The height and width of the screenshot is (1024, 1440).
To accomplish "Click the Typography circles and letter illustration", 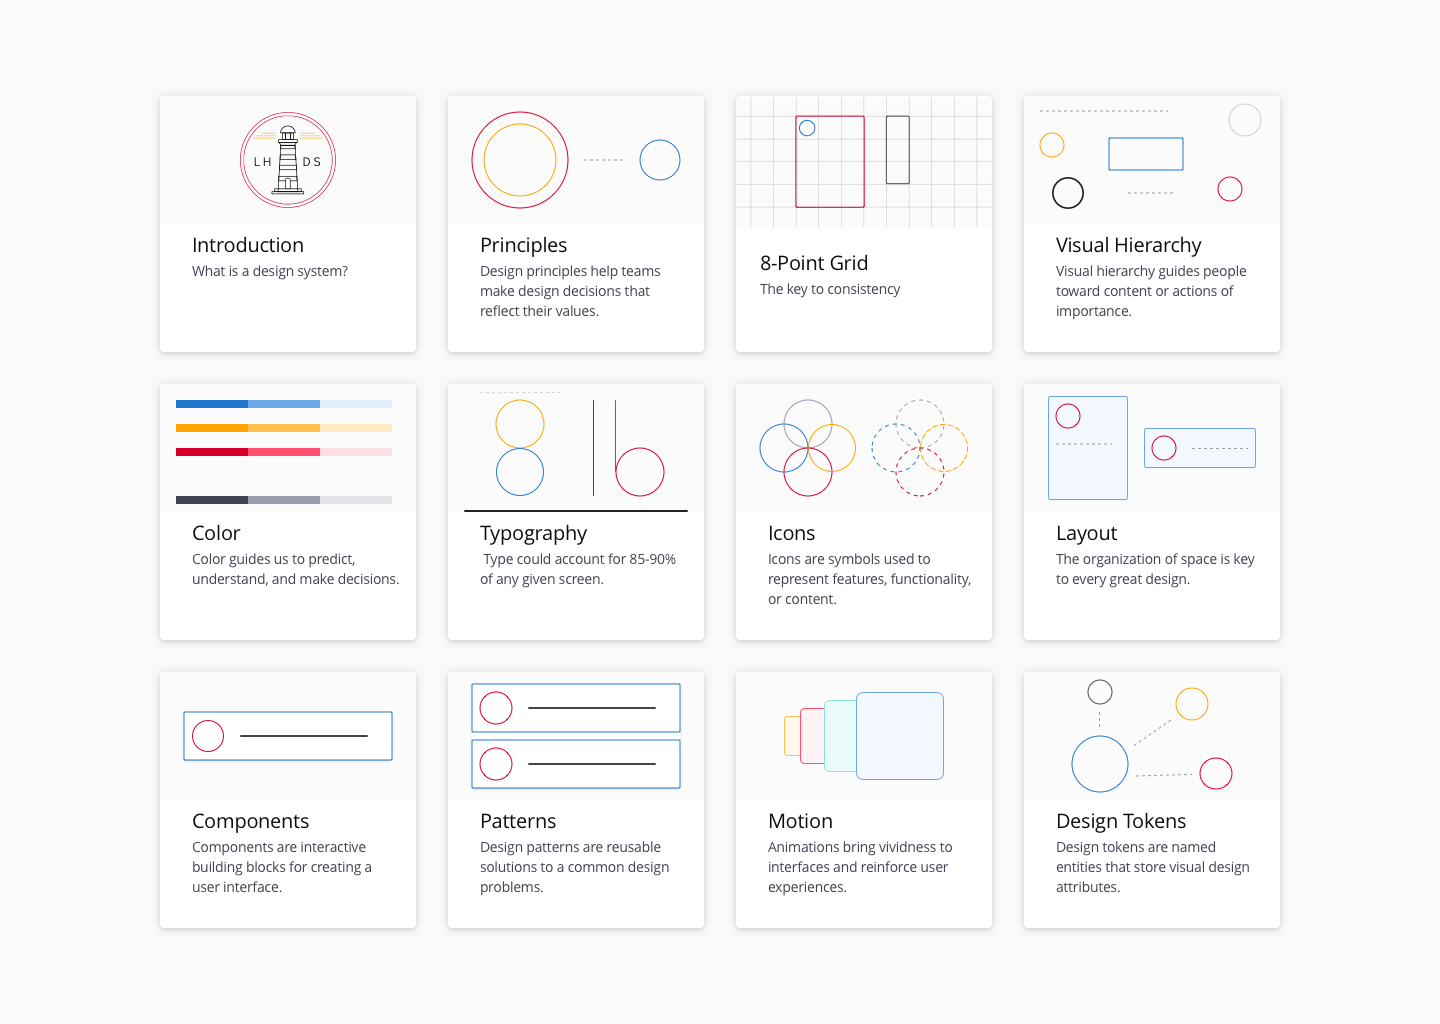I will [576, 450].
